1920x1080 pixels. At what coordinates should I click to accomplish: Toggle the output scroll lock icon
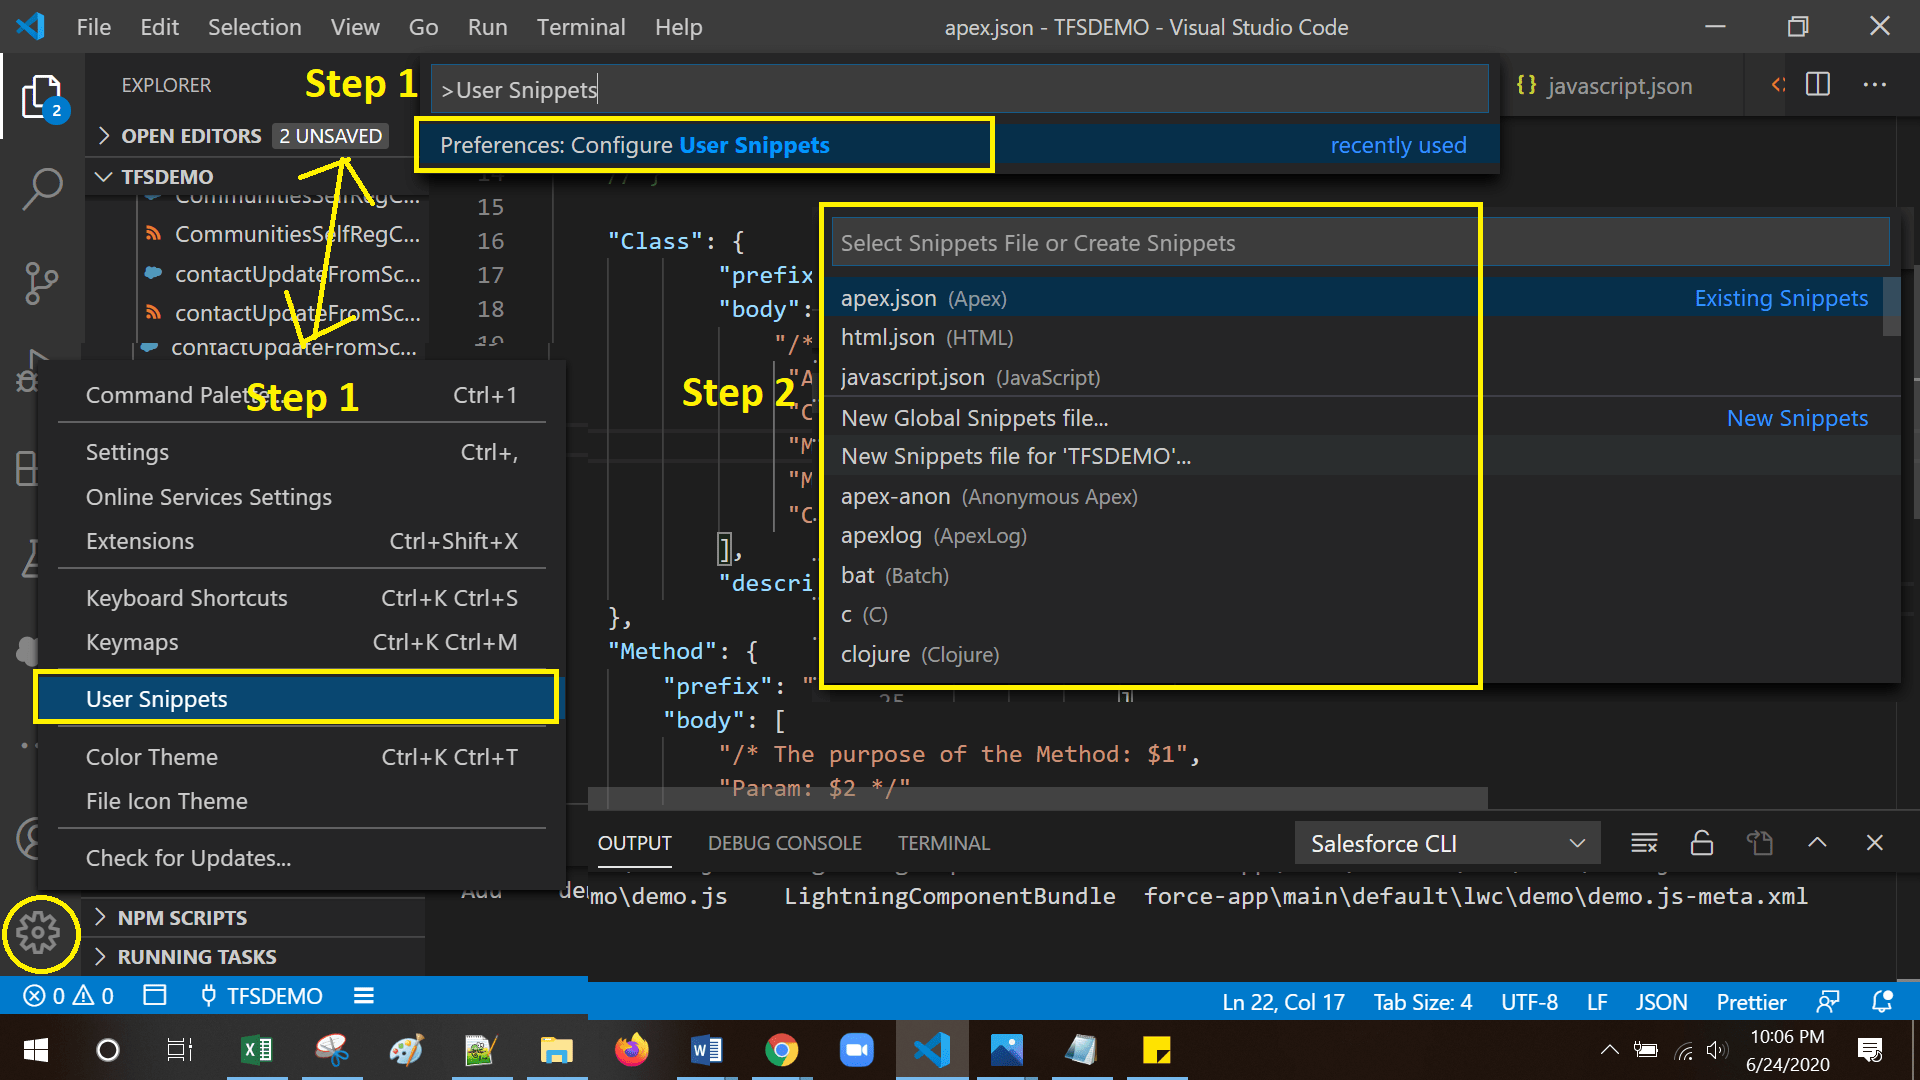coord(1701,843)
